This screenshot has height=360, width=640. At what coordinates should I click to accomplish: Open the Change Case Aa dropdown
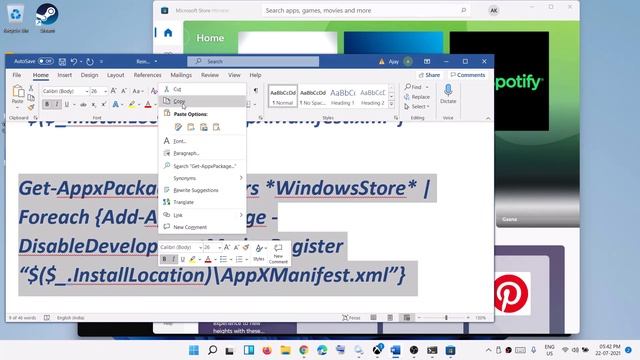138,91
